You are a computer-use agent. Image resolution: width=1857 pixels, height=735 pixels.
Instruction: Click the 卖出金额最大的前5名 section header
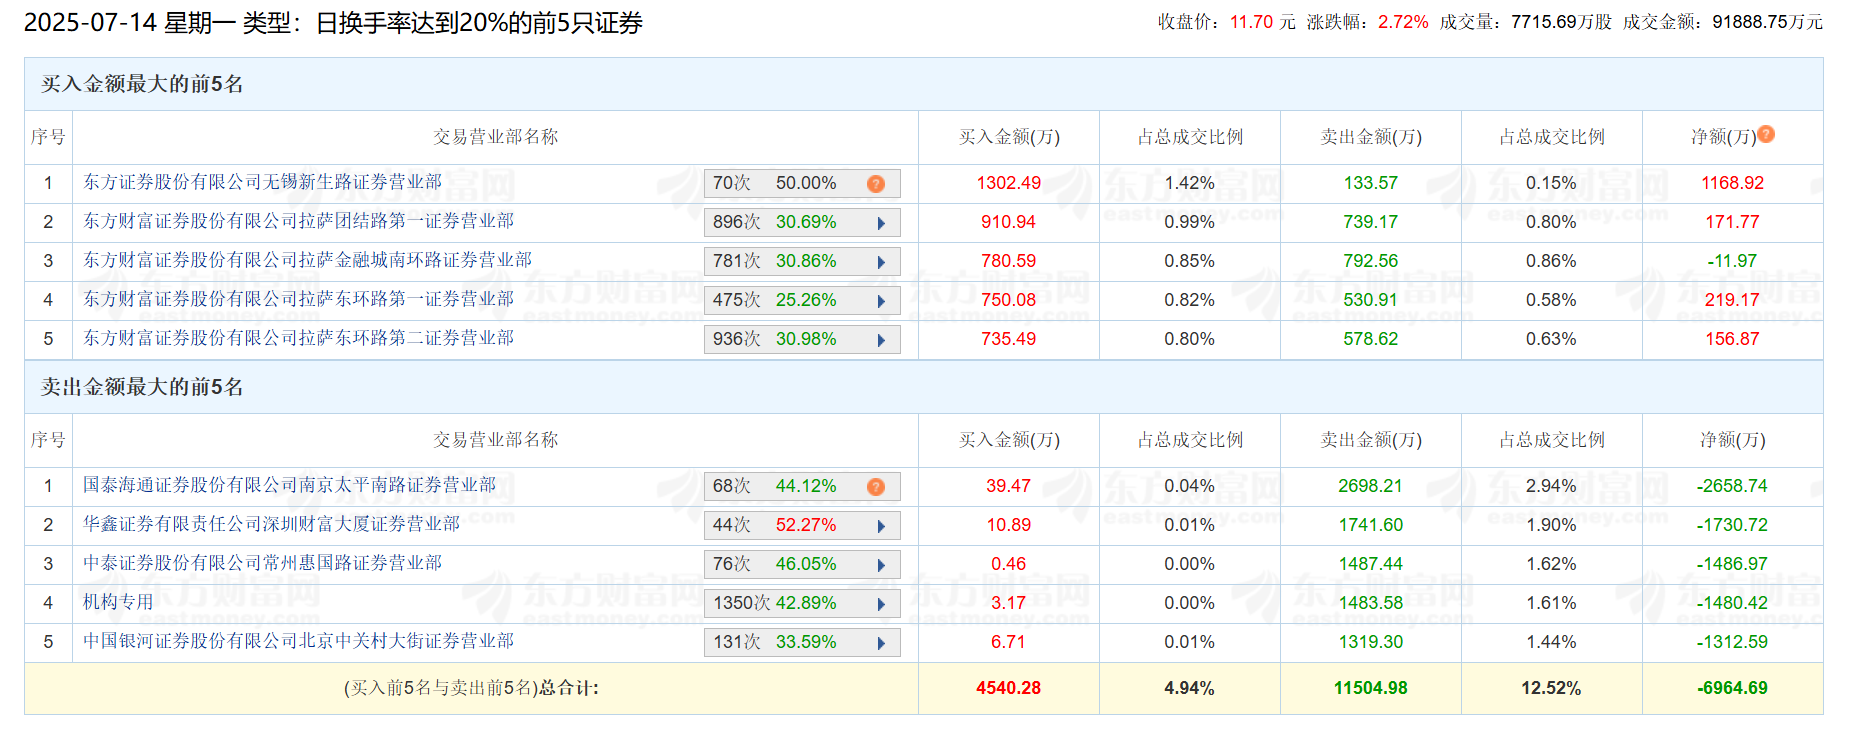point(142,387)
